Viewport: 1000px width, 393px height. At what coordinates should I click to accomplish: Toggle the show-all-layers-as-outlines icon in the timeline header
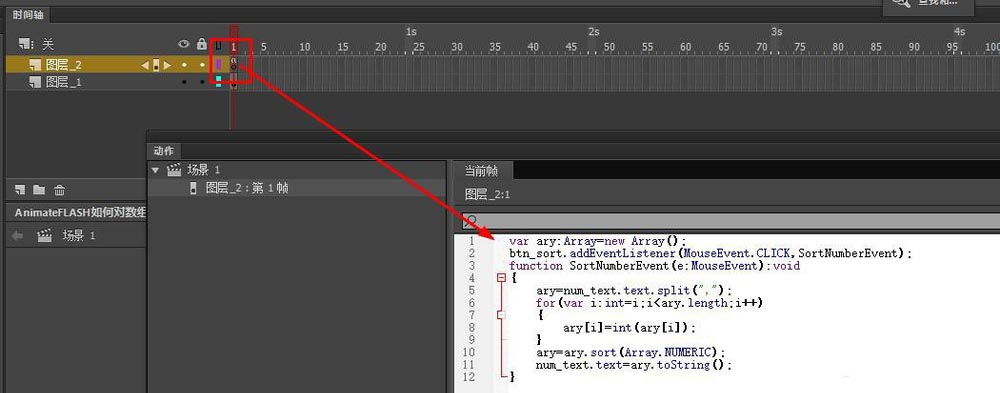tap(219, 45)
